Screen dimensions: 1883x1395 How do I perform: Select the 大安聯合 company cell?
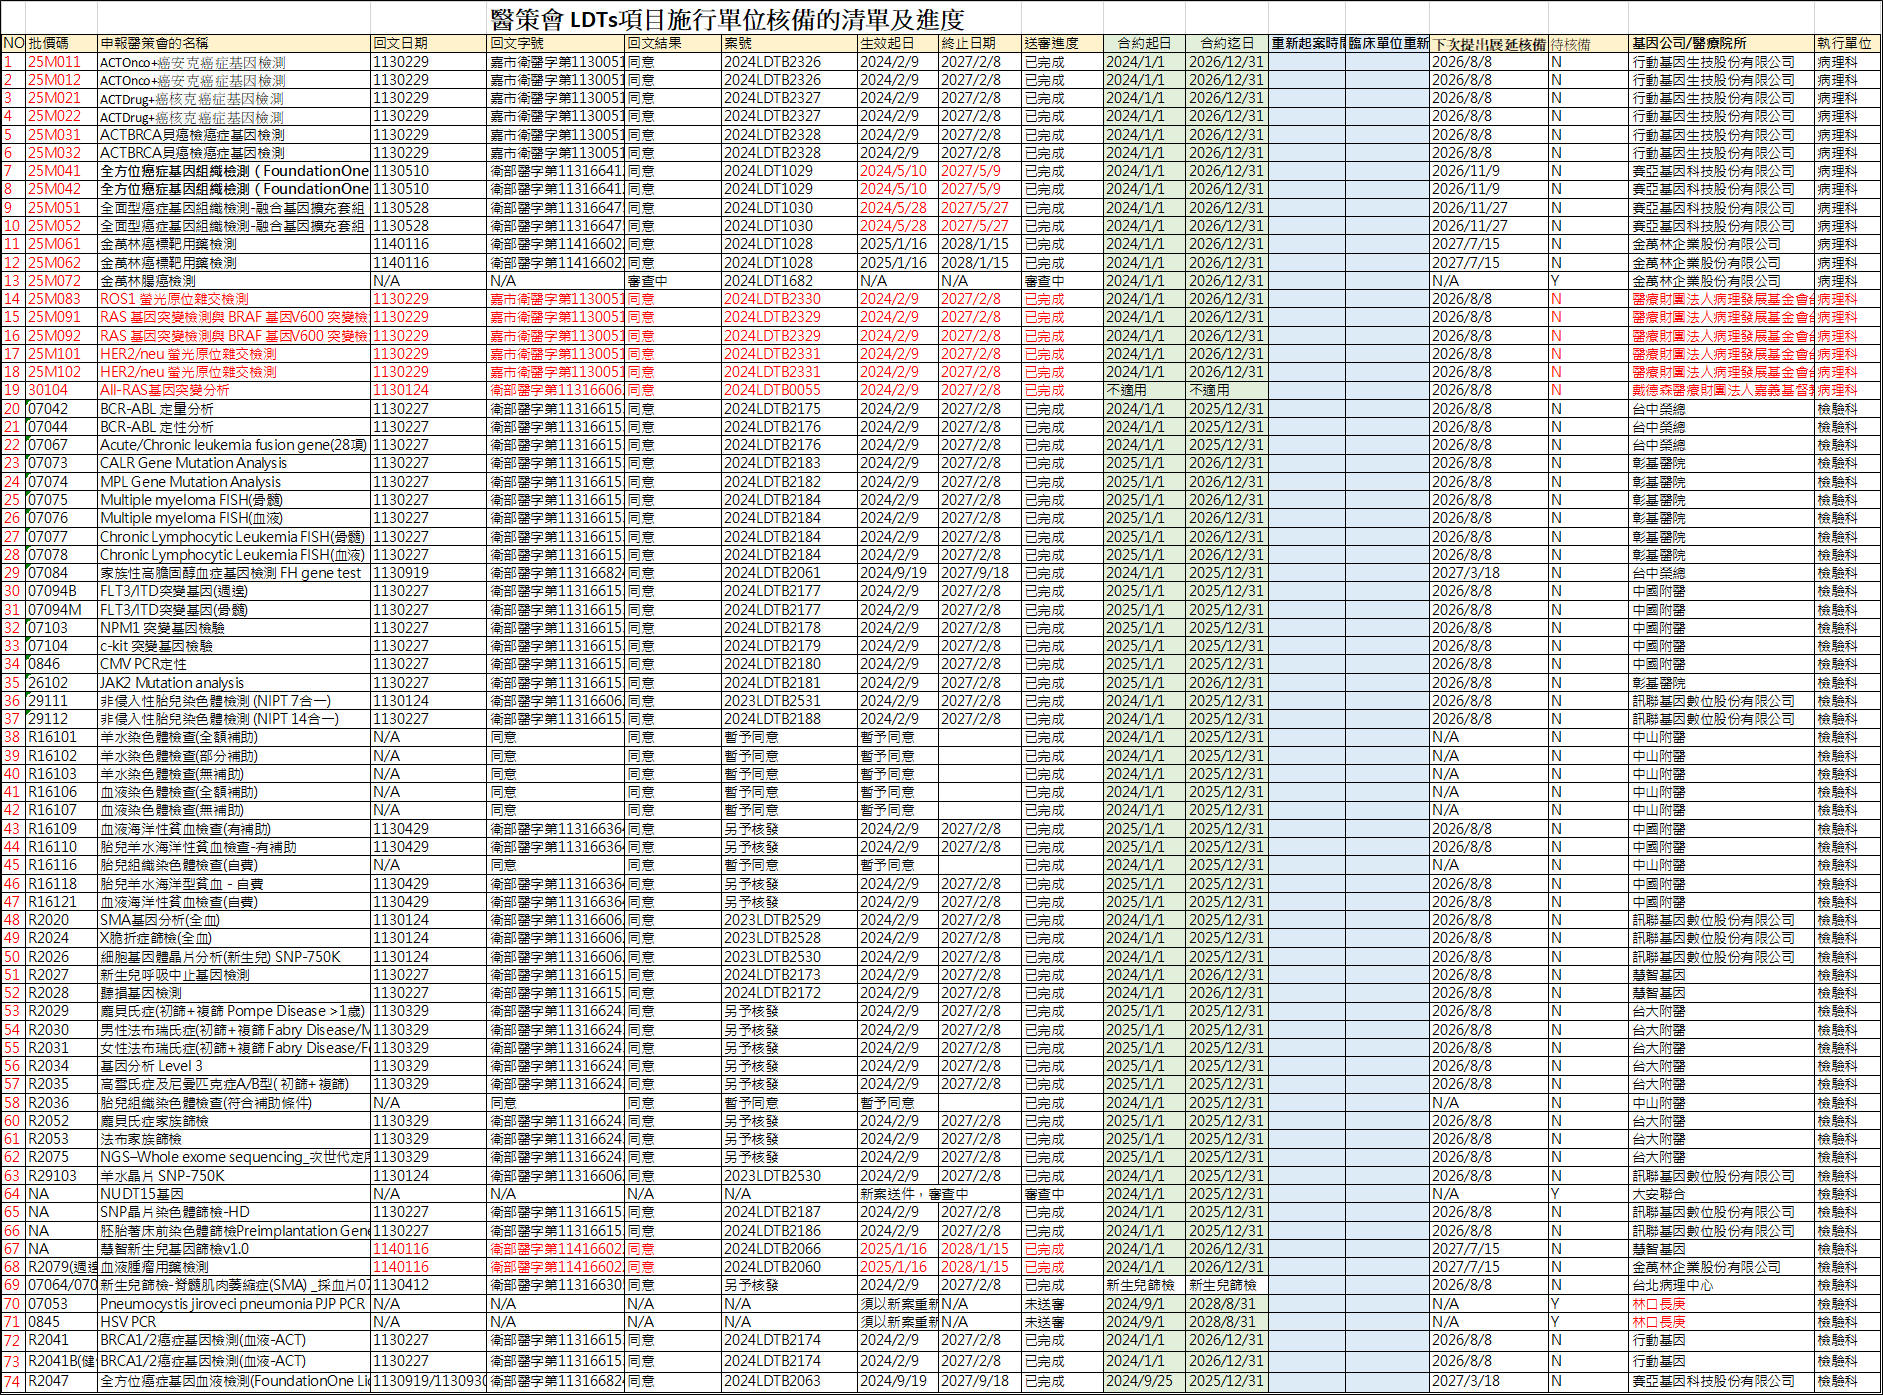tap(1659, 1194)
